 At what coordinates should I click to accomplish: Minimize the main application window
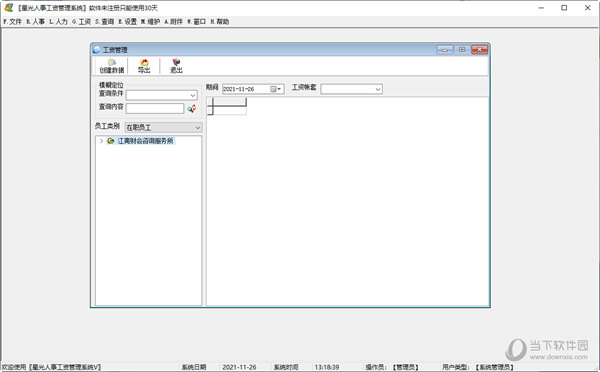[x=541, y=8]
